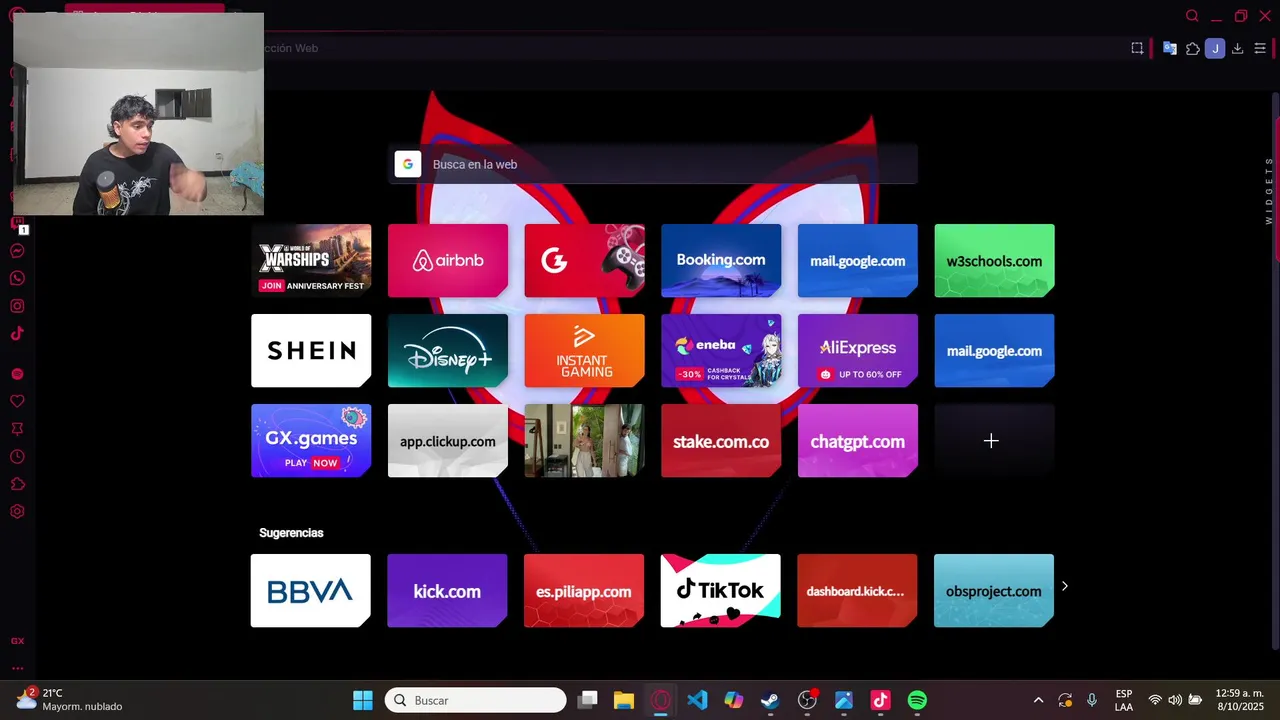
Task: Expand the WIDGETS side panel
Action: click(1269, 190)
